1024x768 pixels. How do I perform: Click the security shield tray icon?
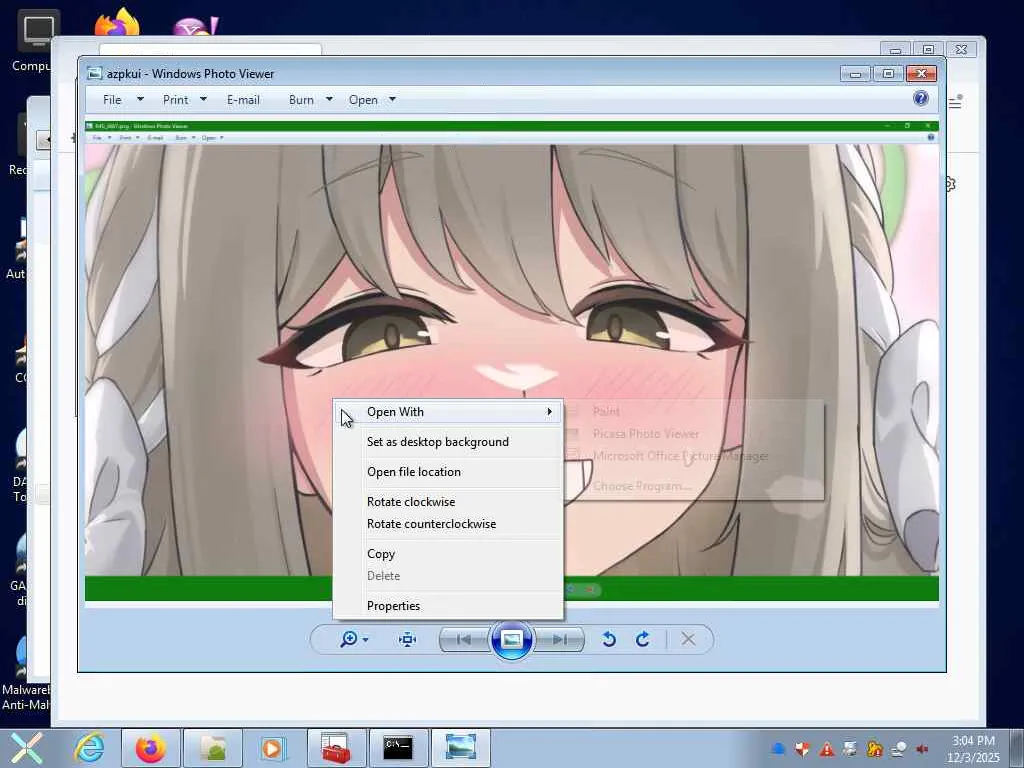click(x=803, y=749)
